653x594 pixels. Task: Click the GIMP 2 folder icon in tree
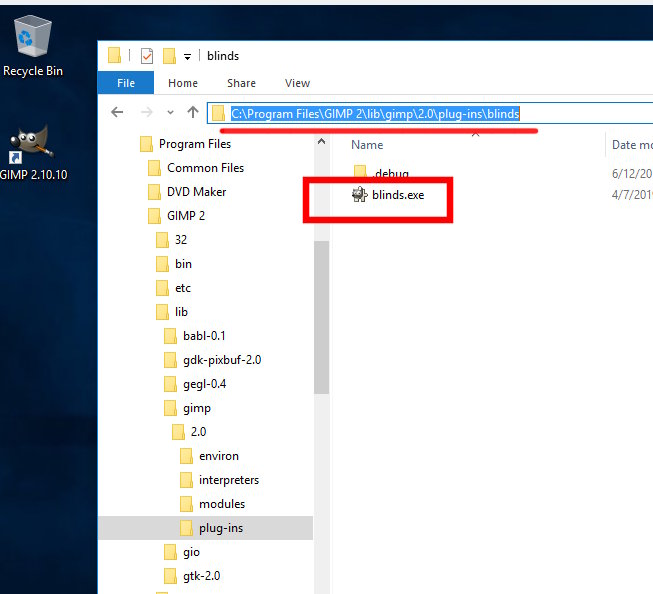point(154,216)
